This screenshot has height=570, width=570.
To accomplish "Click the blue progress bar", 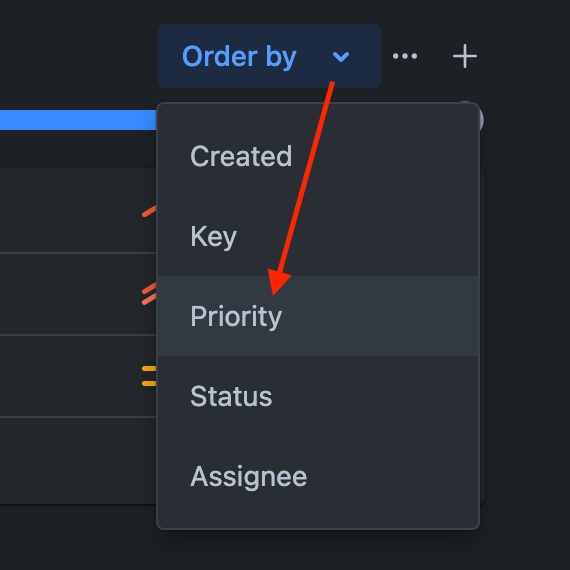I will pos(78,120).
